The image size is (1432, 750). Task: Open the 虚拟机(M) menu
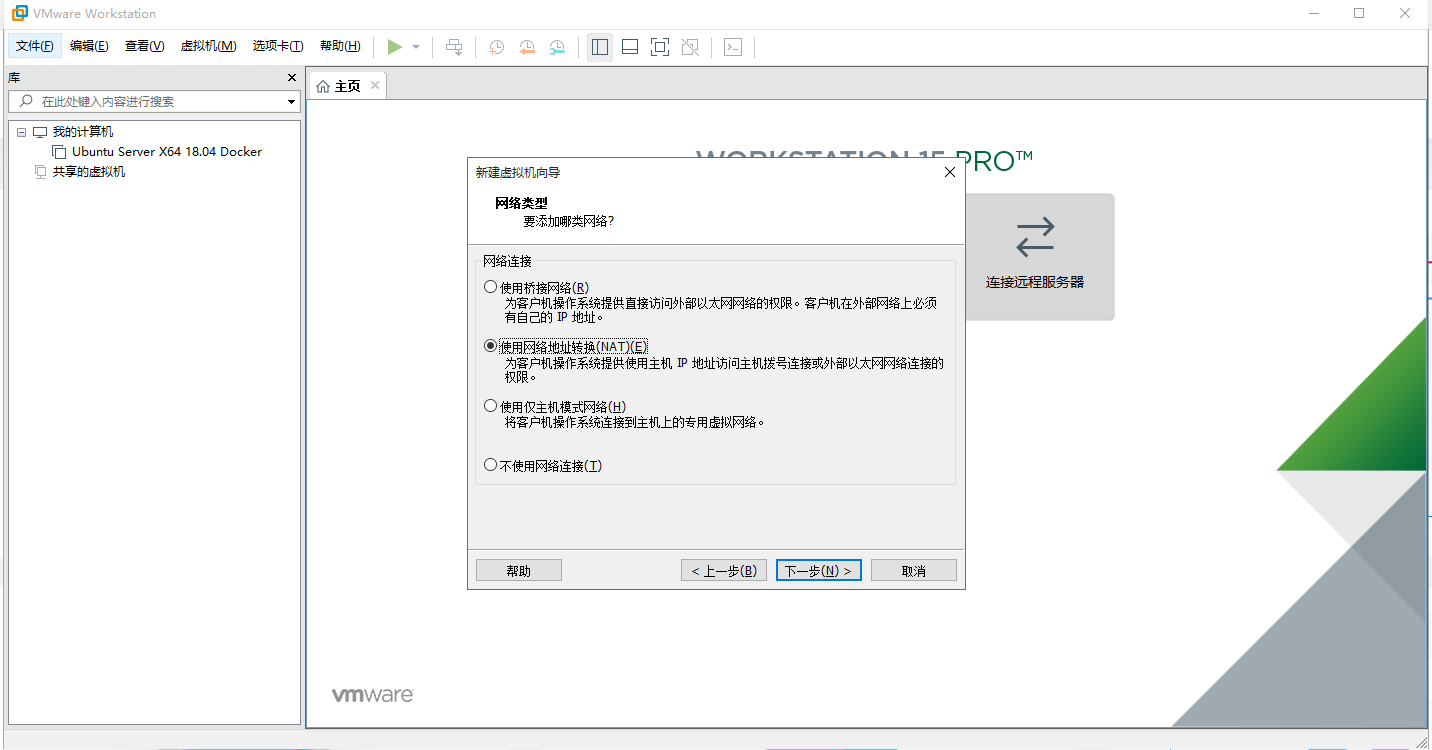(208, 46)
